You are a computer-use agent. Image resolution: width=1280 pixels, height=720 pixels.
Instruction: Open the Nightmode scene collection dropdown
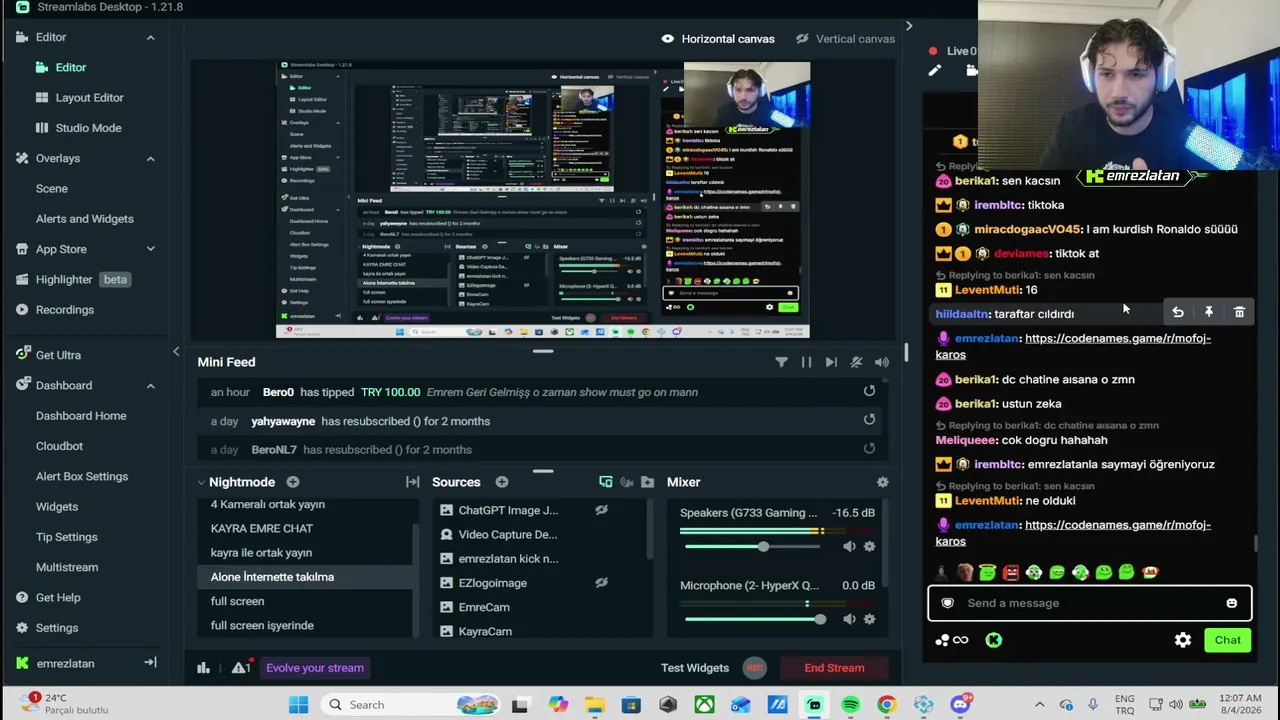tap(236, 482)
